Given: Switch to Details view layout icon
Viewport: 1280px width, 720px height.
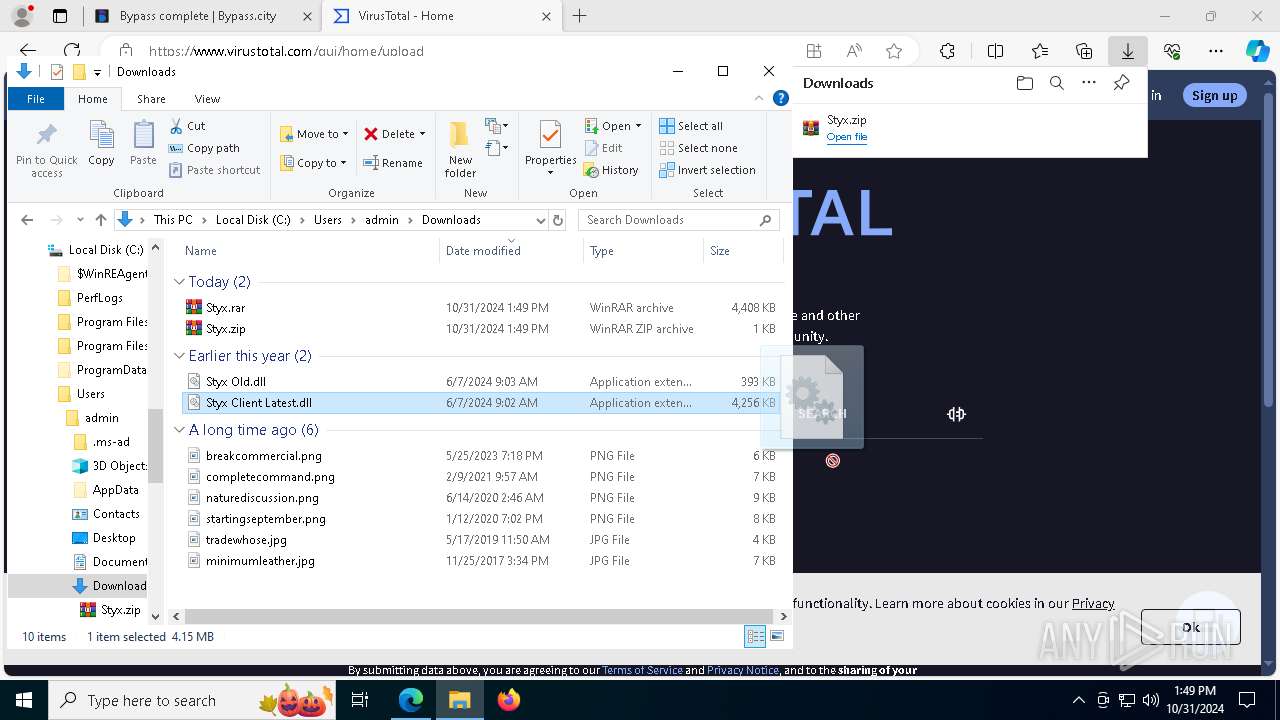Looking at the screenshot, I should pyautogui.click(x=755, y=637).
